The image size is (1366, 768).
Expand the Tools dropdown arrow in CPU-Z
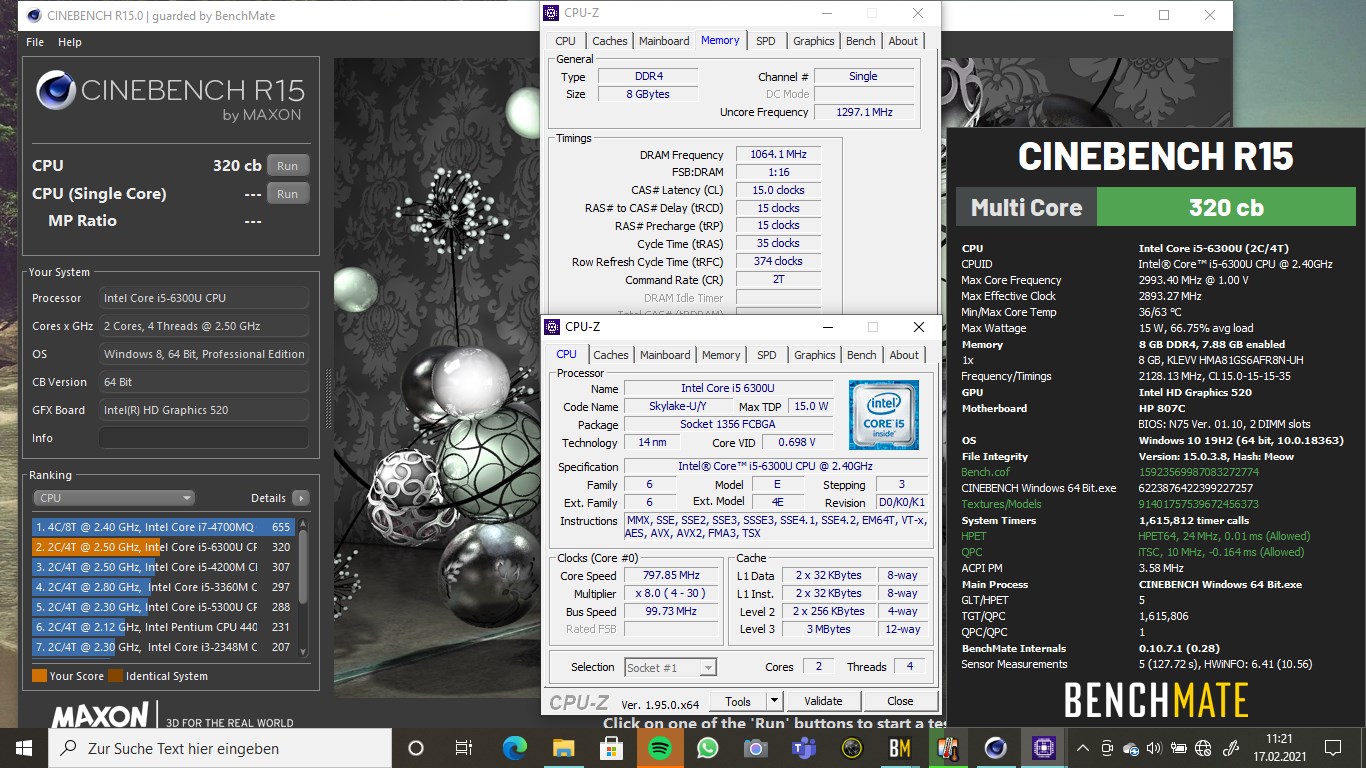774,701
